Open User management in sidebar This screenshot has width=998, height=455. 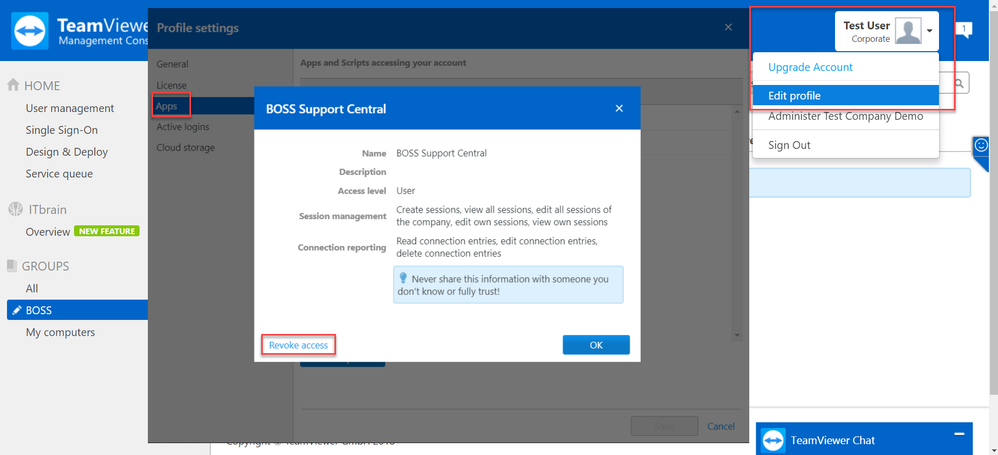click(70, 108)
